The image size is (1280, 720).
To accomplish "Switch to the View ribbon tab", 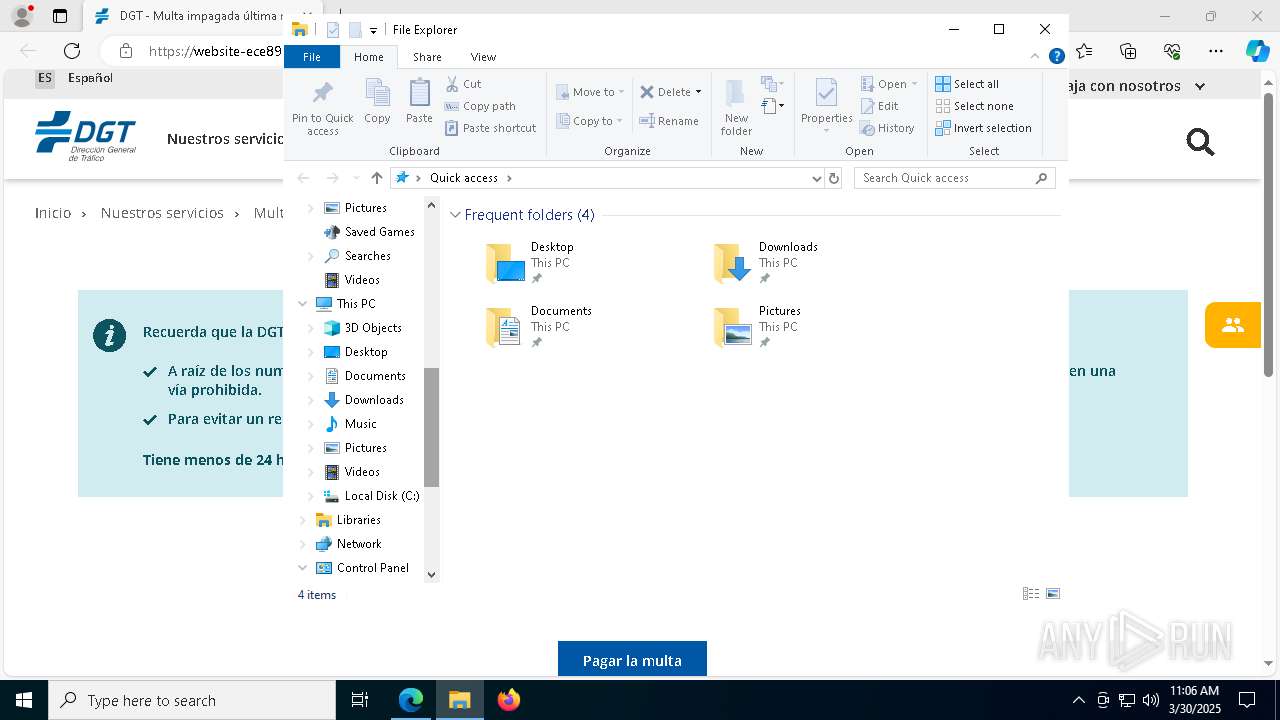I will (x=483, y=57).
